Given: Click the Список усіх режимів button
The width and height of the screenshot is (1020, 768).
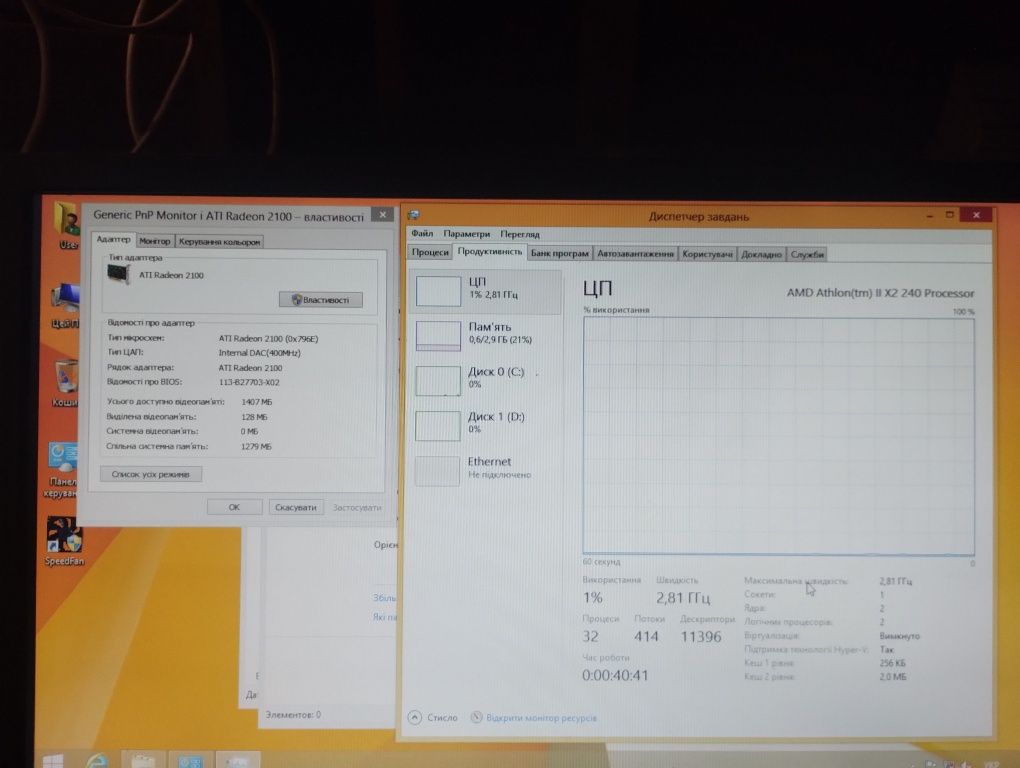Looking at the screenshot, I should coord(151,474).
